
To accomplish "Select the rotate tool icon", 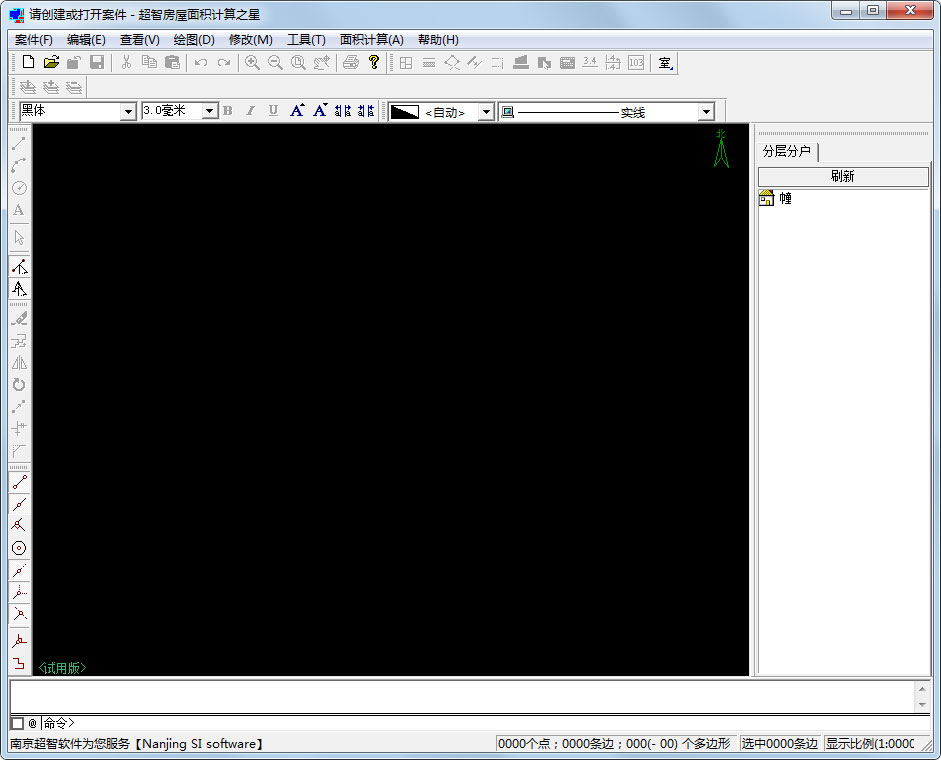I will [19, 385].
